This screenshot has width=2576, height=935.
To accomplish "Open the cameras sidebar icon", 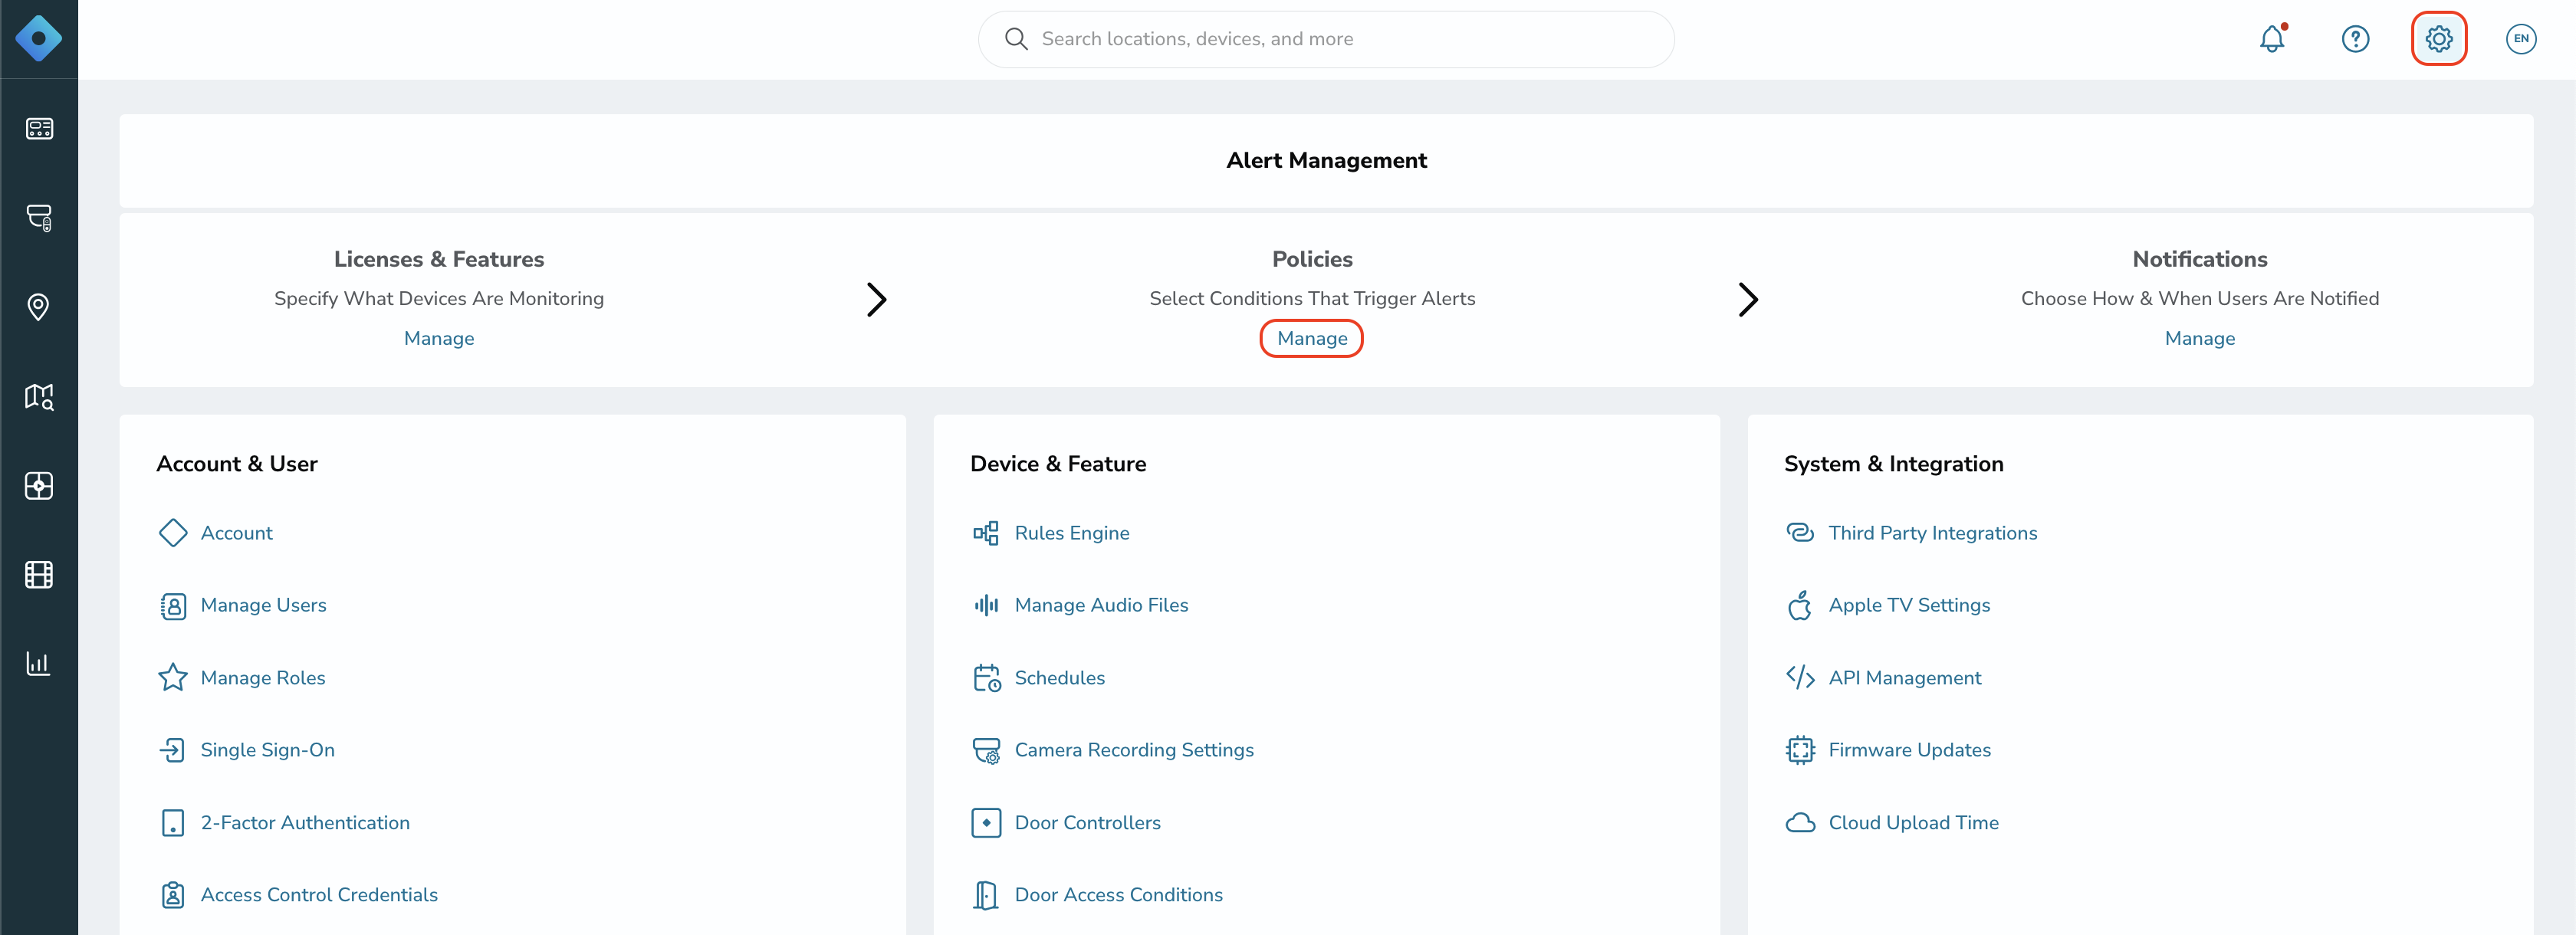I will tap(39, 218).
